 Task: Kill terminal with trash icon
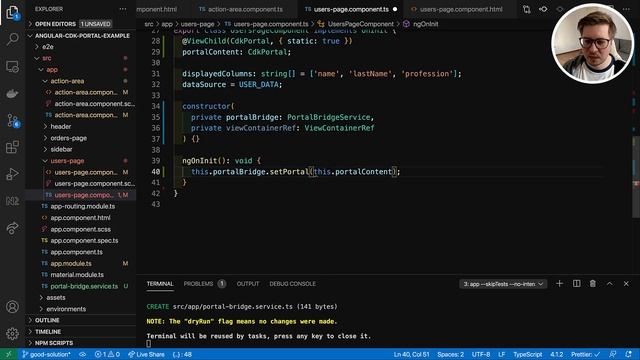(593, 284)
